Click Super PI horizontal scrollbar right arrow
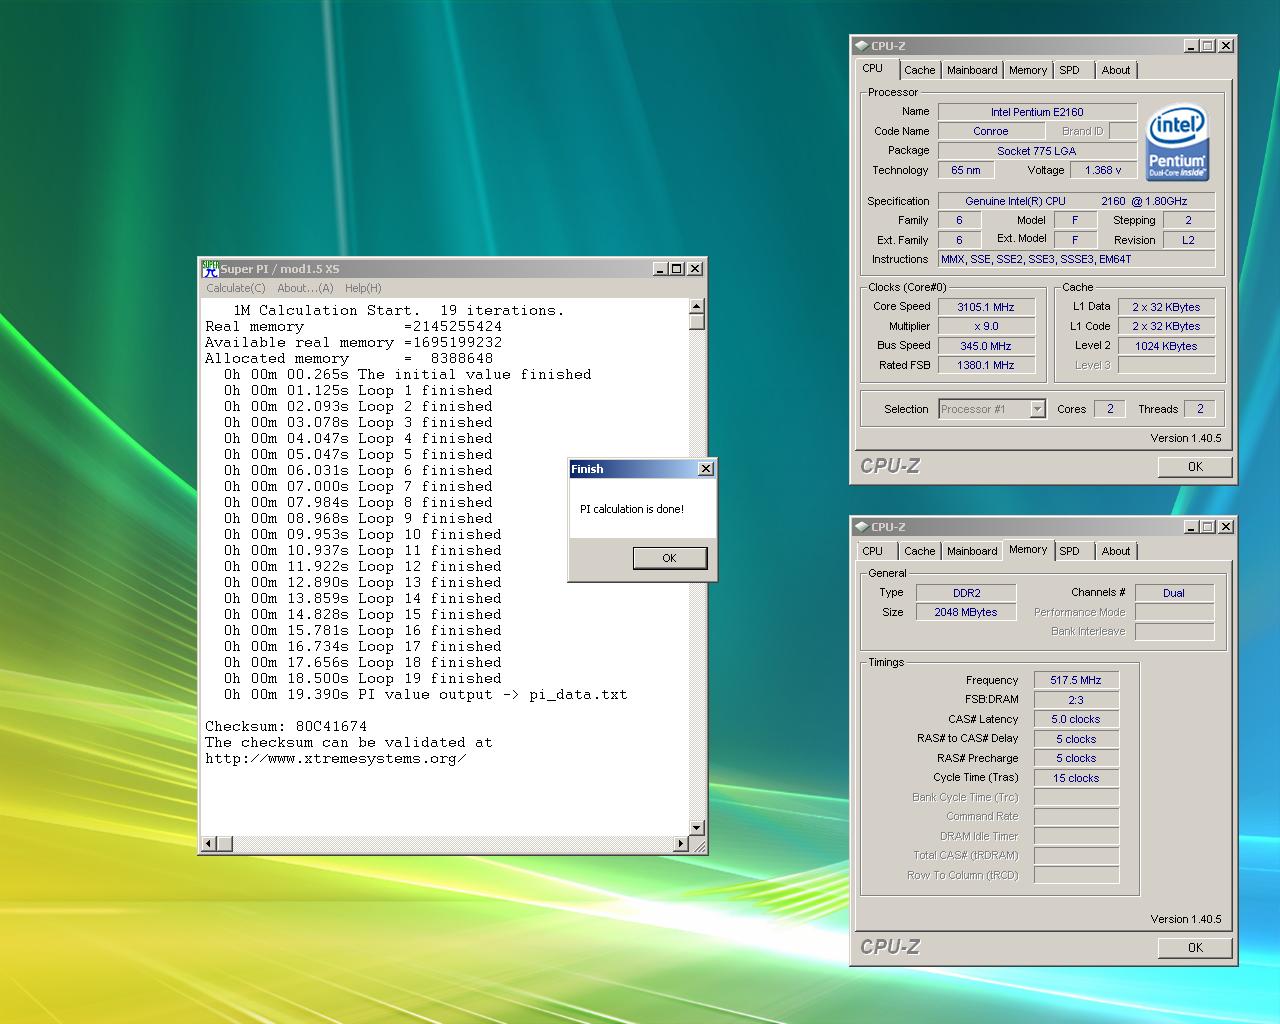The height and width of the screenshot is (1024, 1280). (681, 844)
